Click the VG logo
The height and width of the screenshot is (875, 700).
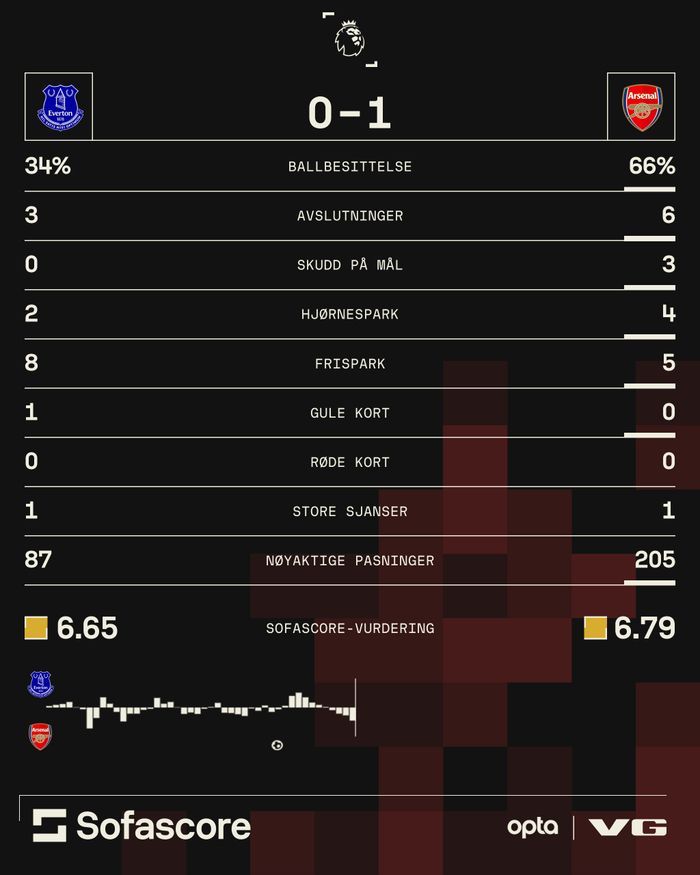(x=627, y=827)
